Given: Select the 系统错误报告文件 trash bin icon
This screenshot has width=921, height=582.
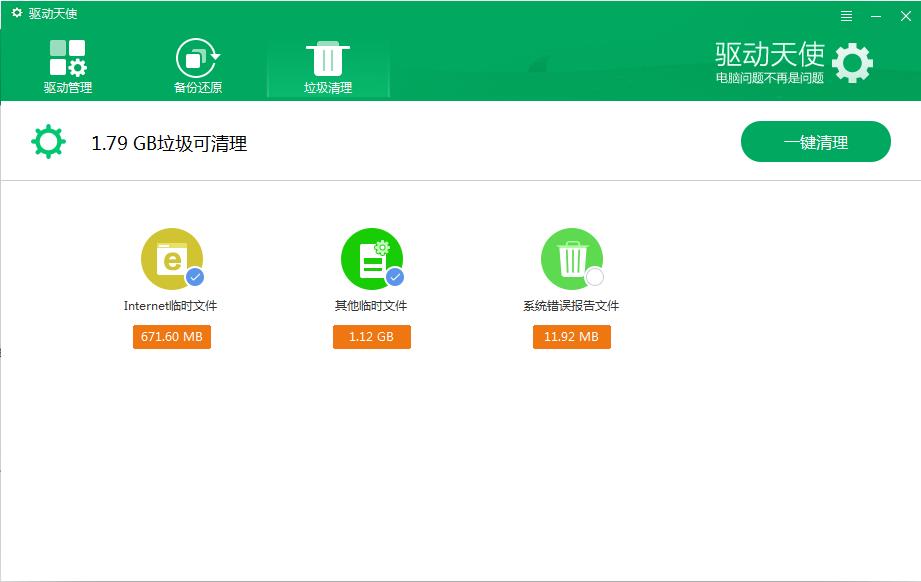Looking at the screenshot, I should [571, 259].
